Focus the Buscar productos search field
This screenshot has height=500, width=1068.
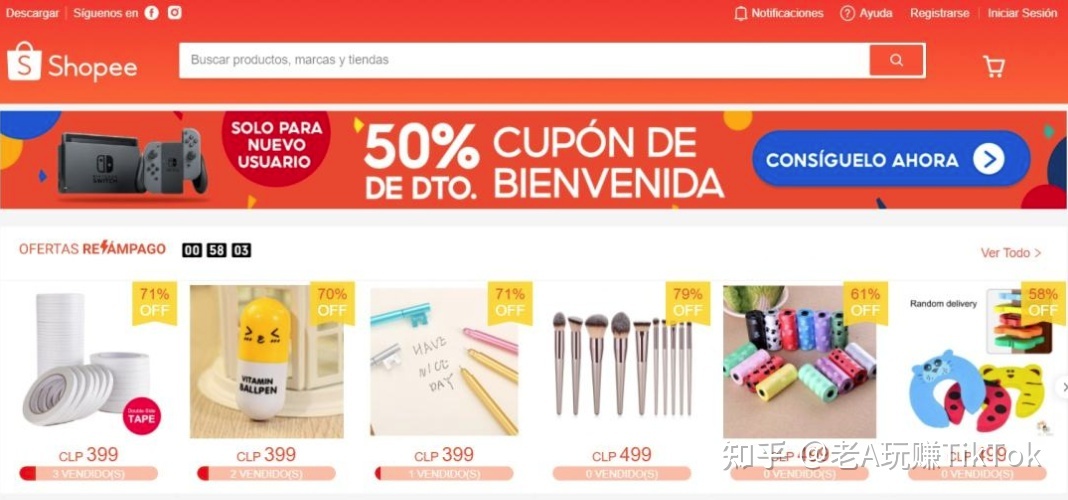pyautogui.click(x=524, y=60)
